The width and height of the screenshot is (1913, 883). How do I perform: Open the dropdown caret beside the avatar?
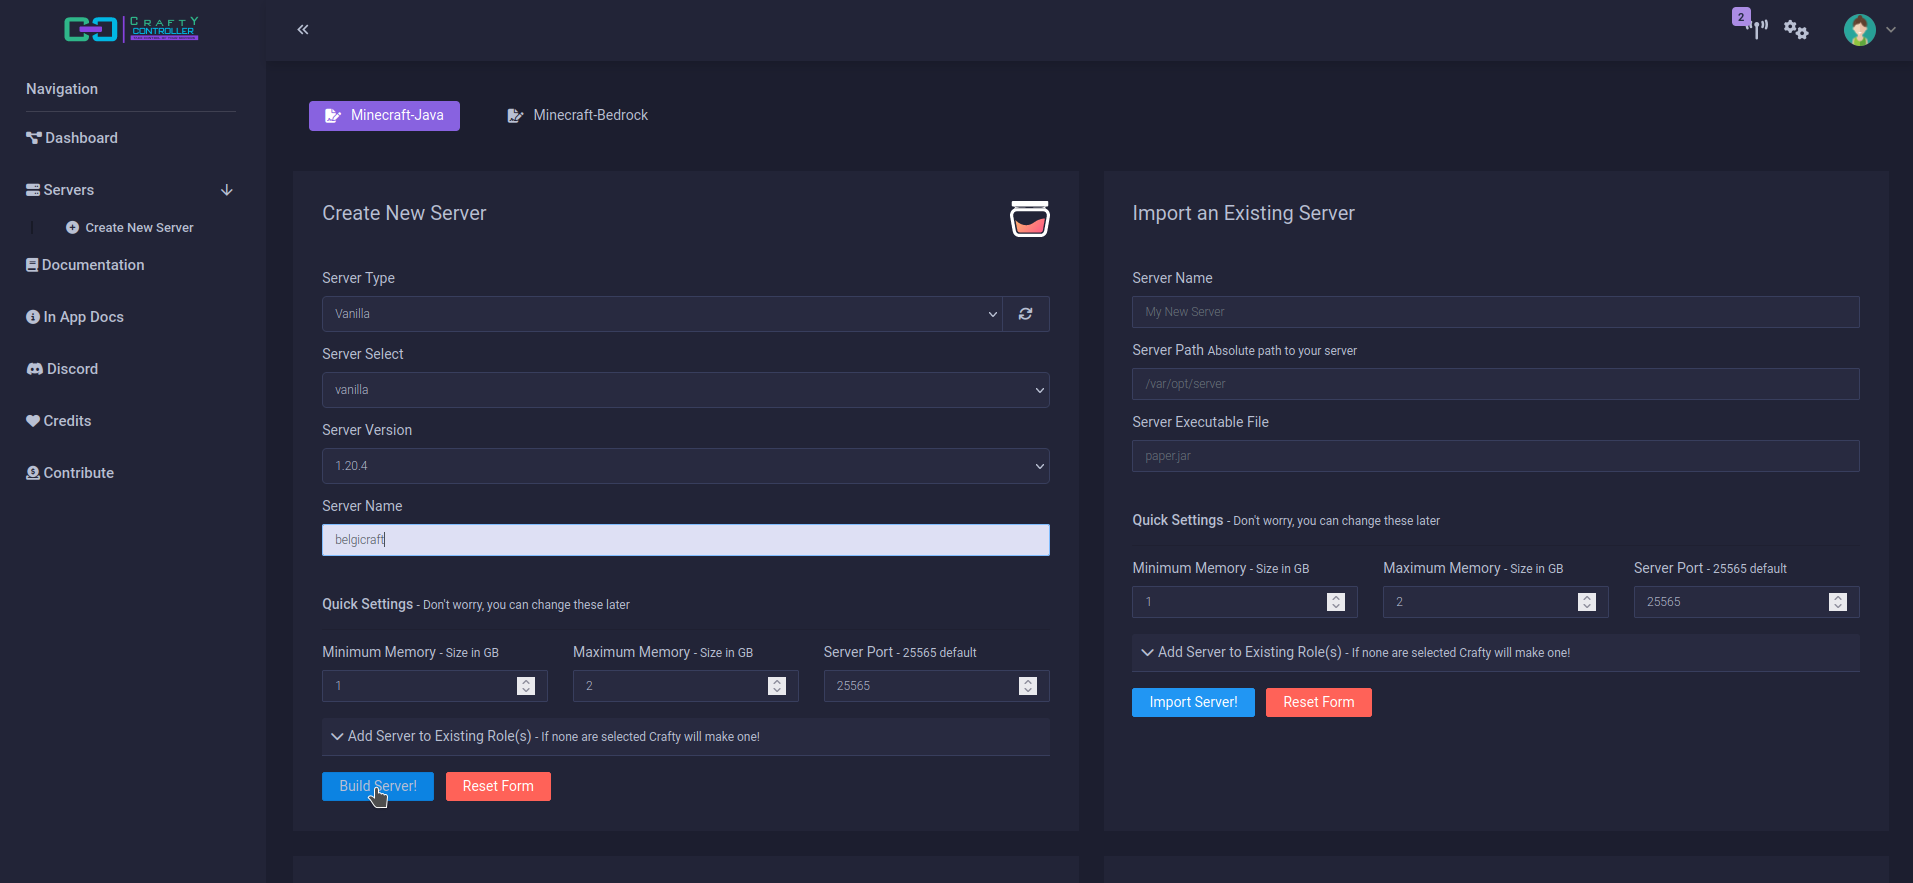click(x=1891, y=30)
